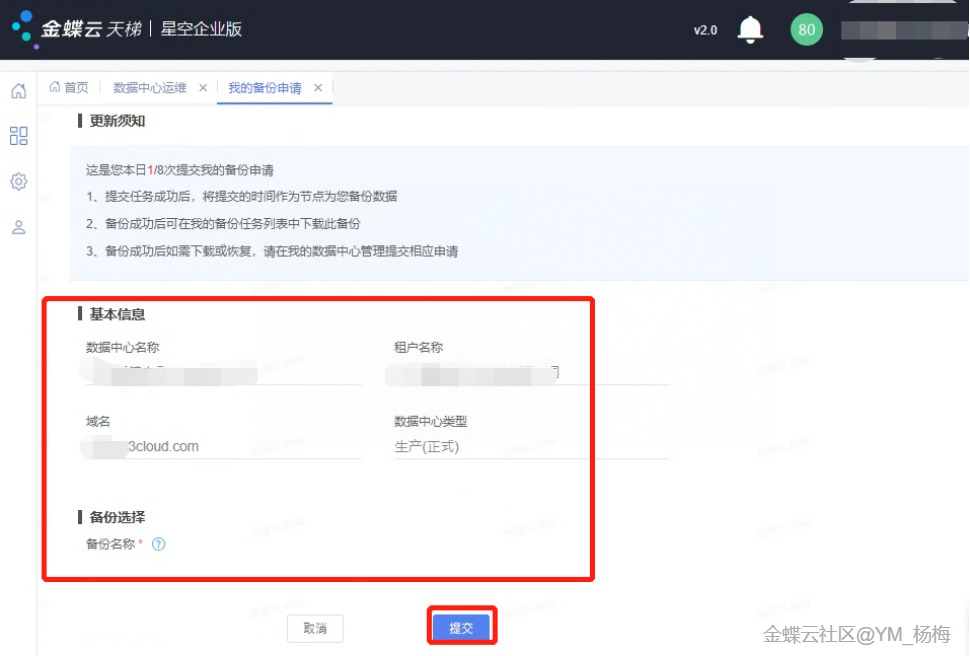
Task: Click the 提交 button
Action: (x=461, y=628)
